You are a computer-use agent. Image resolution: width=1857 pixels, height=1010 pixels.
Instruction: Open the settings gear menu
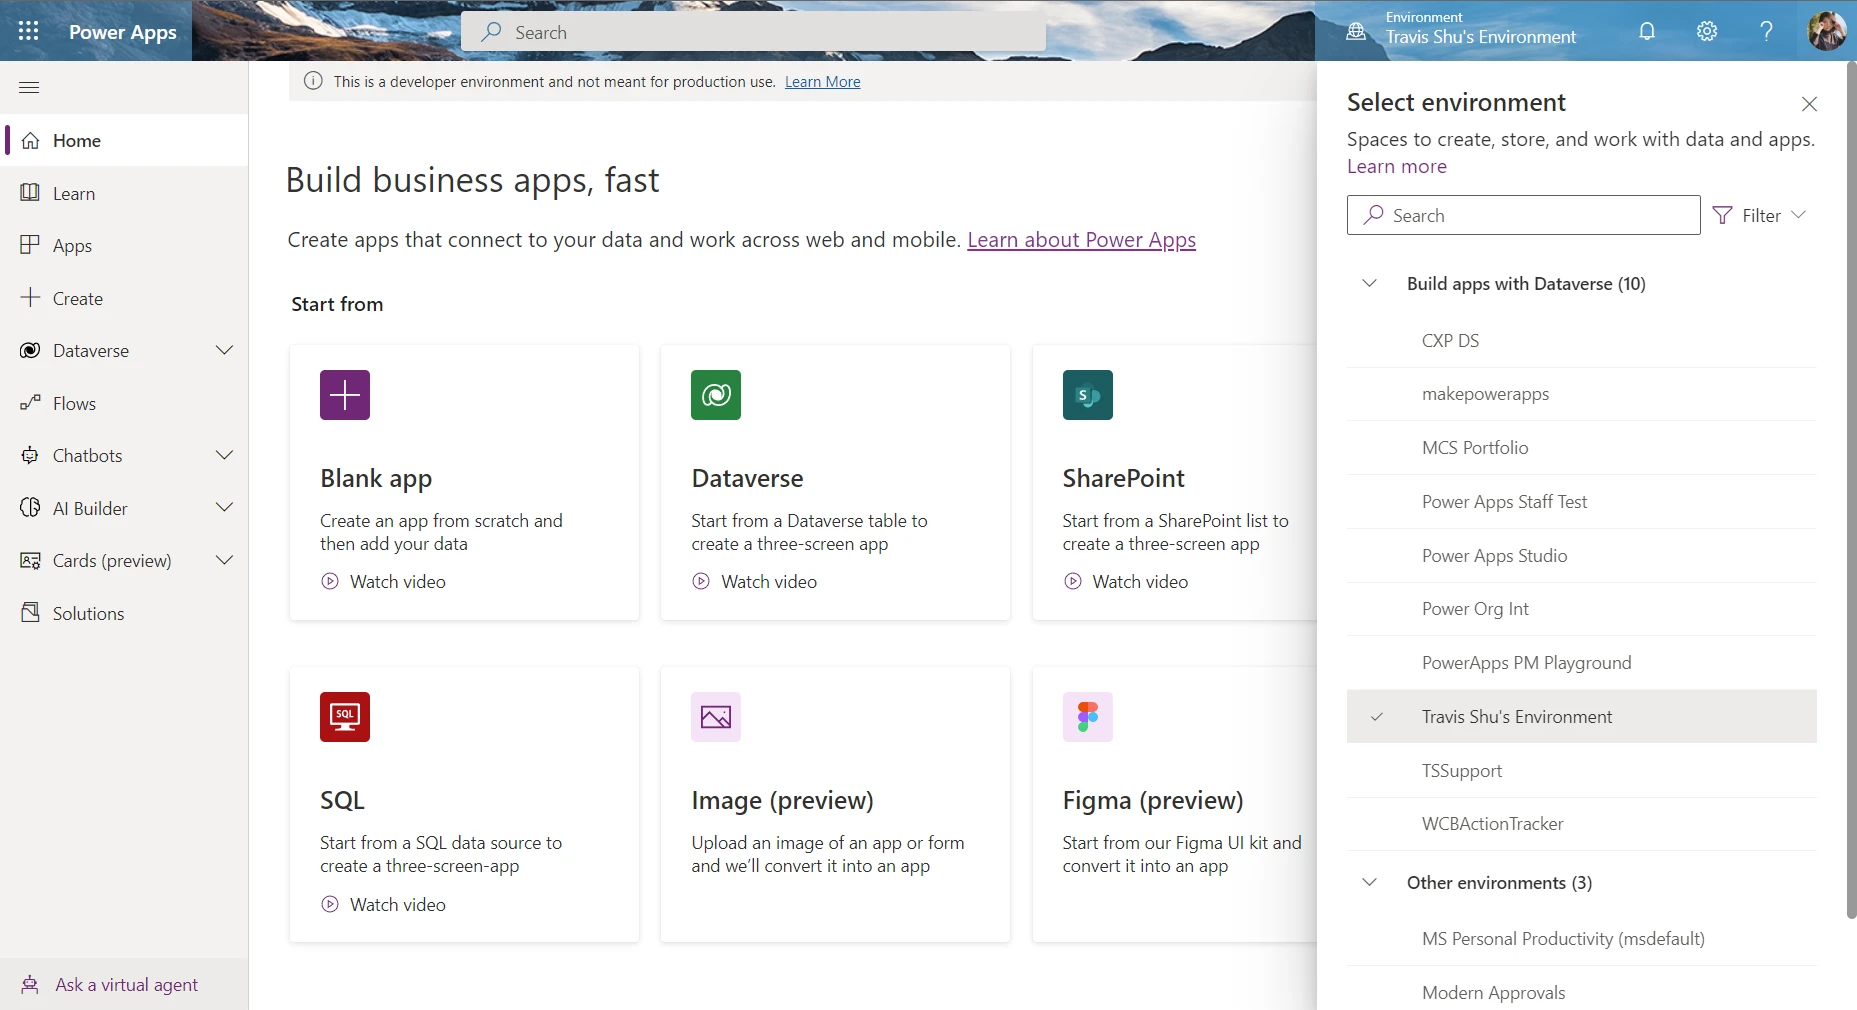(x=1707, y=31)
